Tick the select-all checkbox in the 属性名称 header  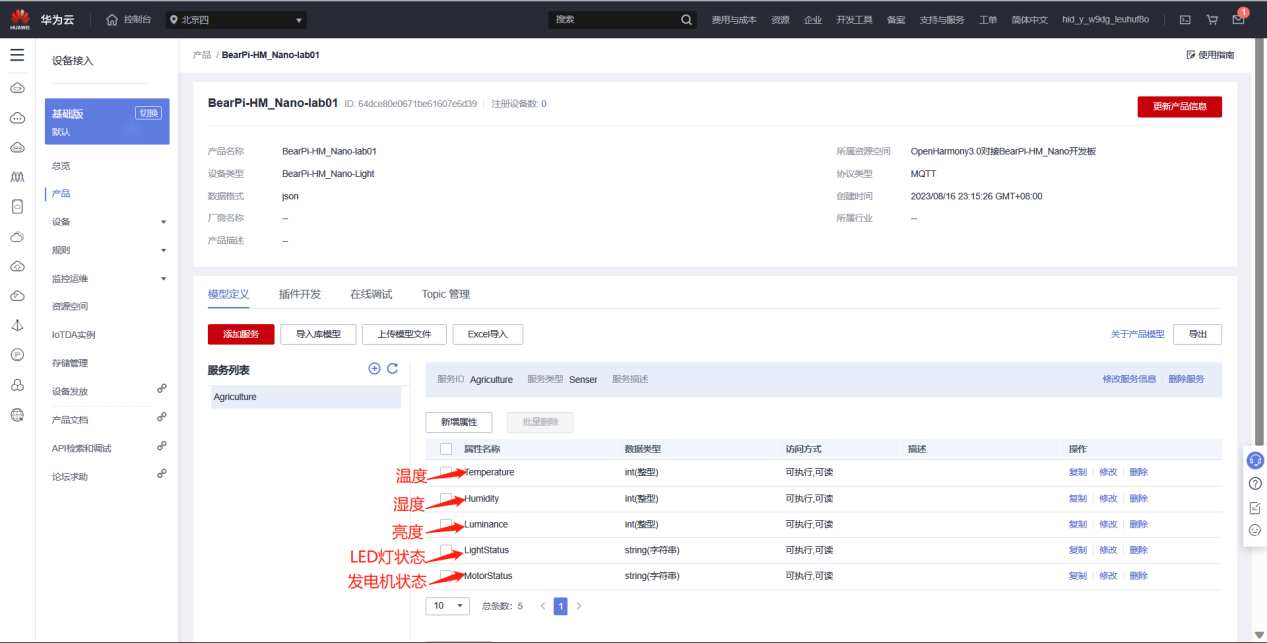[446, 449]
